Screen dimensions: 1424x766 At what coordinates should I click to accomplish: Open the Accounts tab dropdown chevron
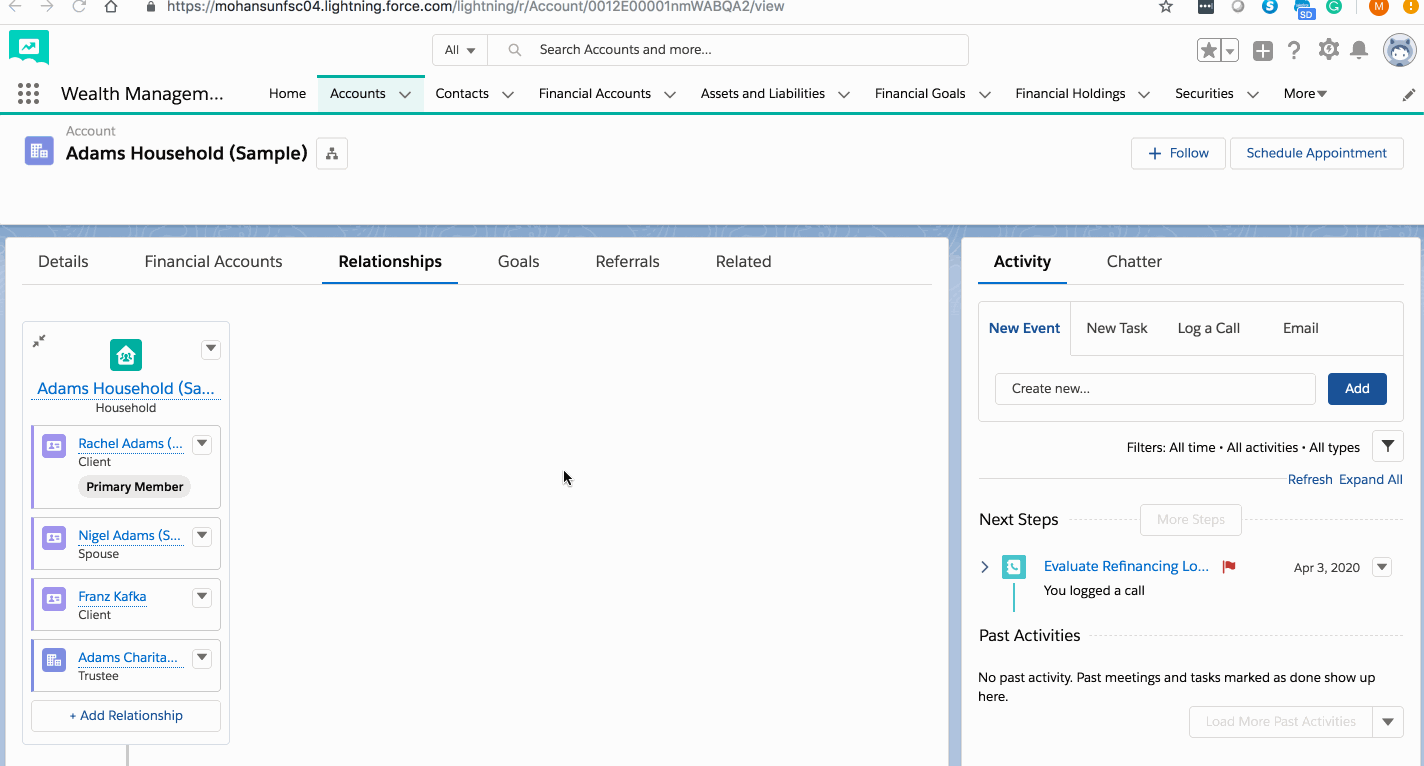[405, 94]
